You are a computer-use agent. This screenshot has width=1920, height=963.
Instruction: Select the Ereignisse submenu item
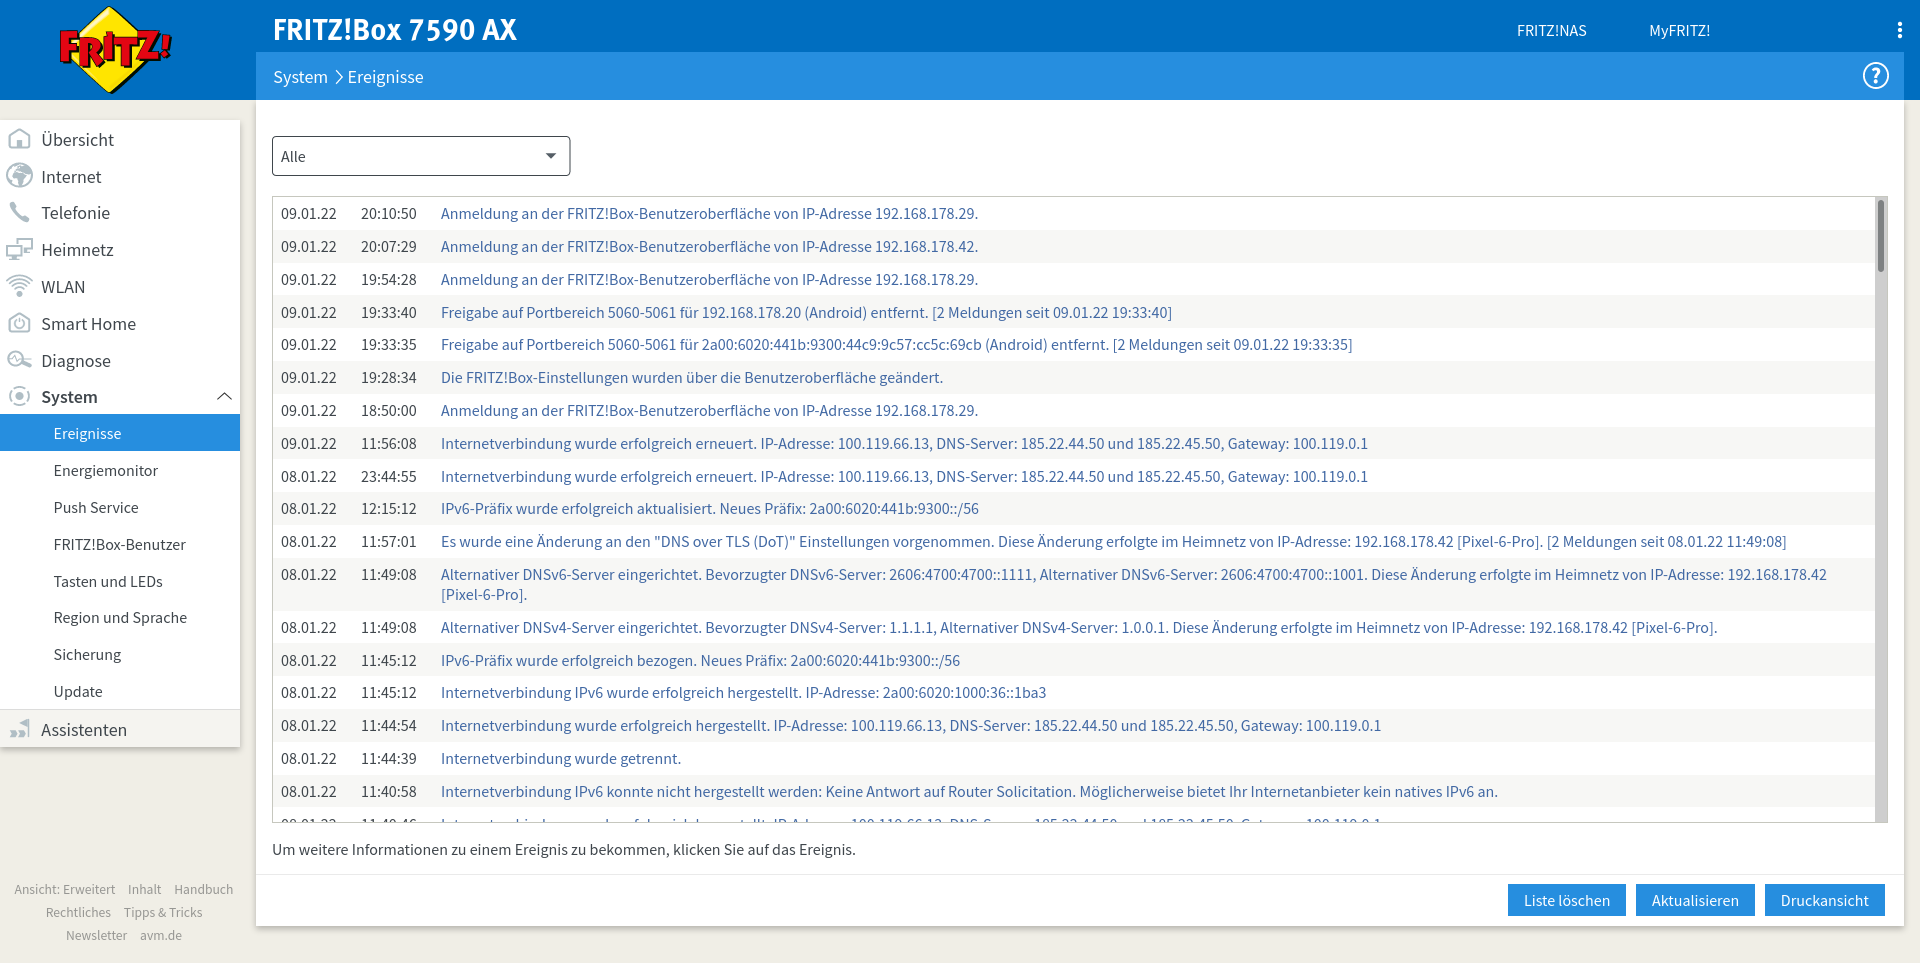pos(120,433)
